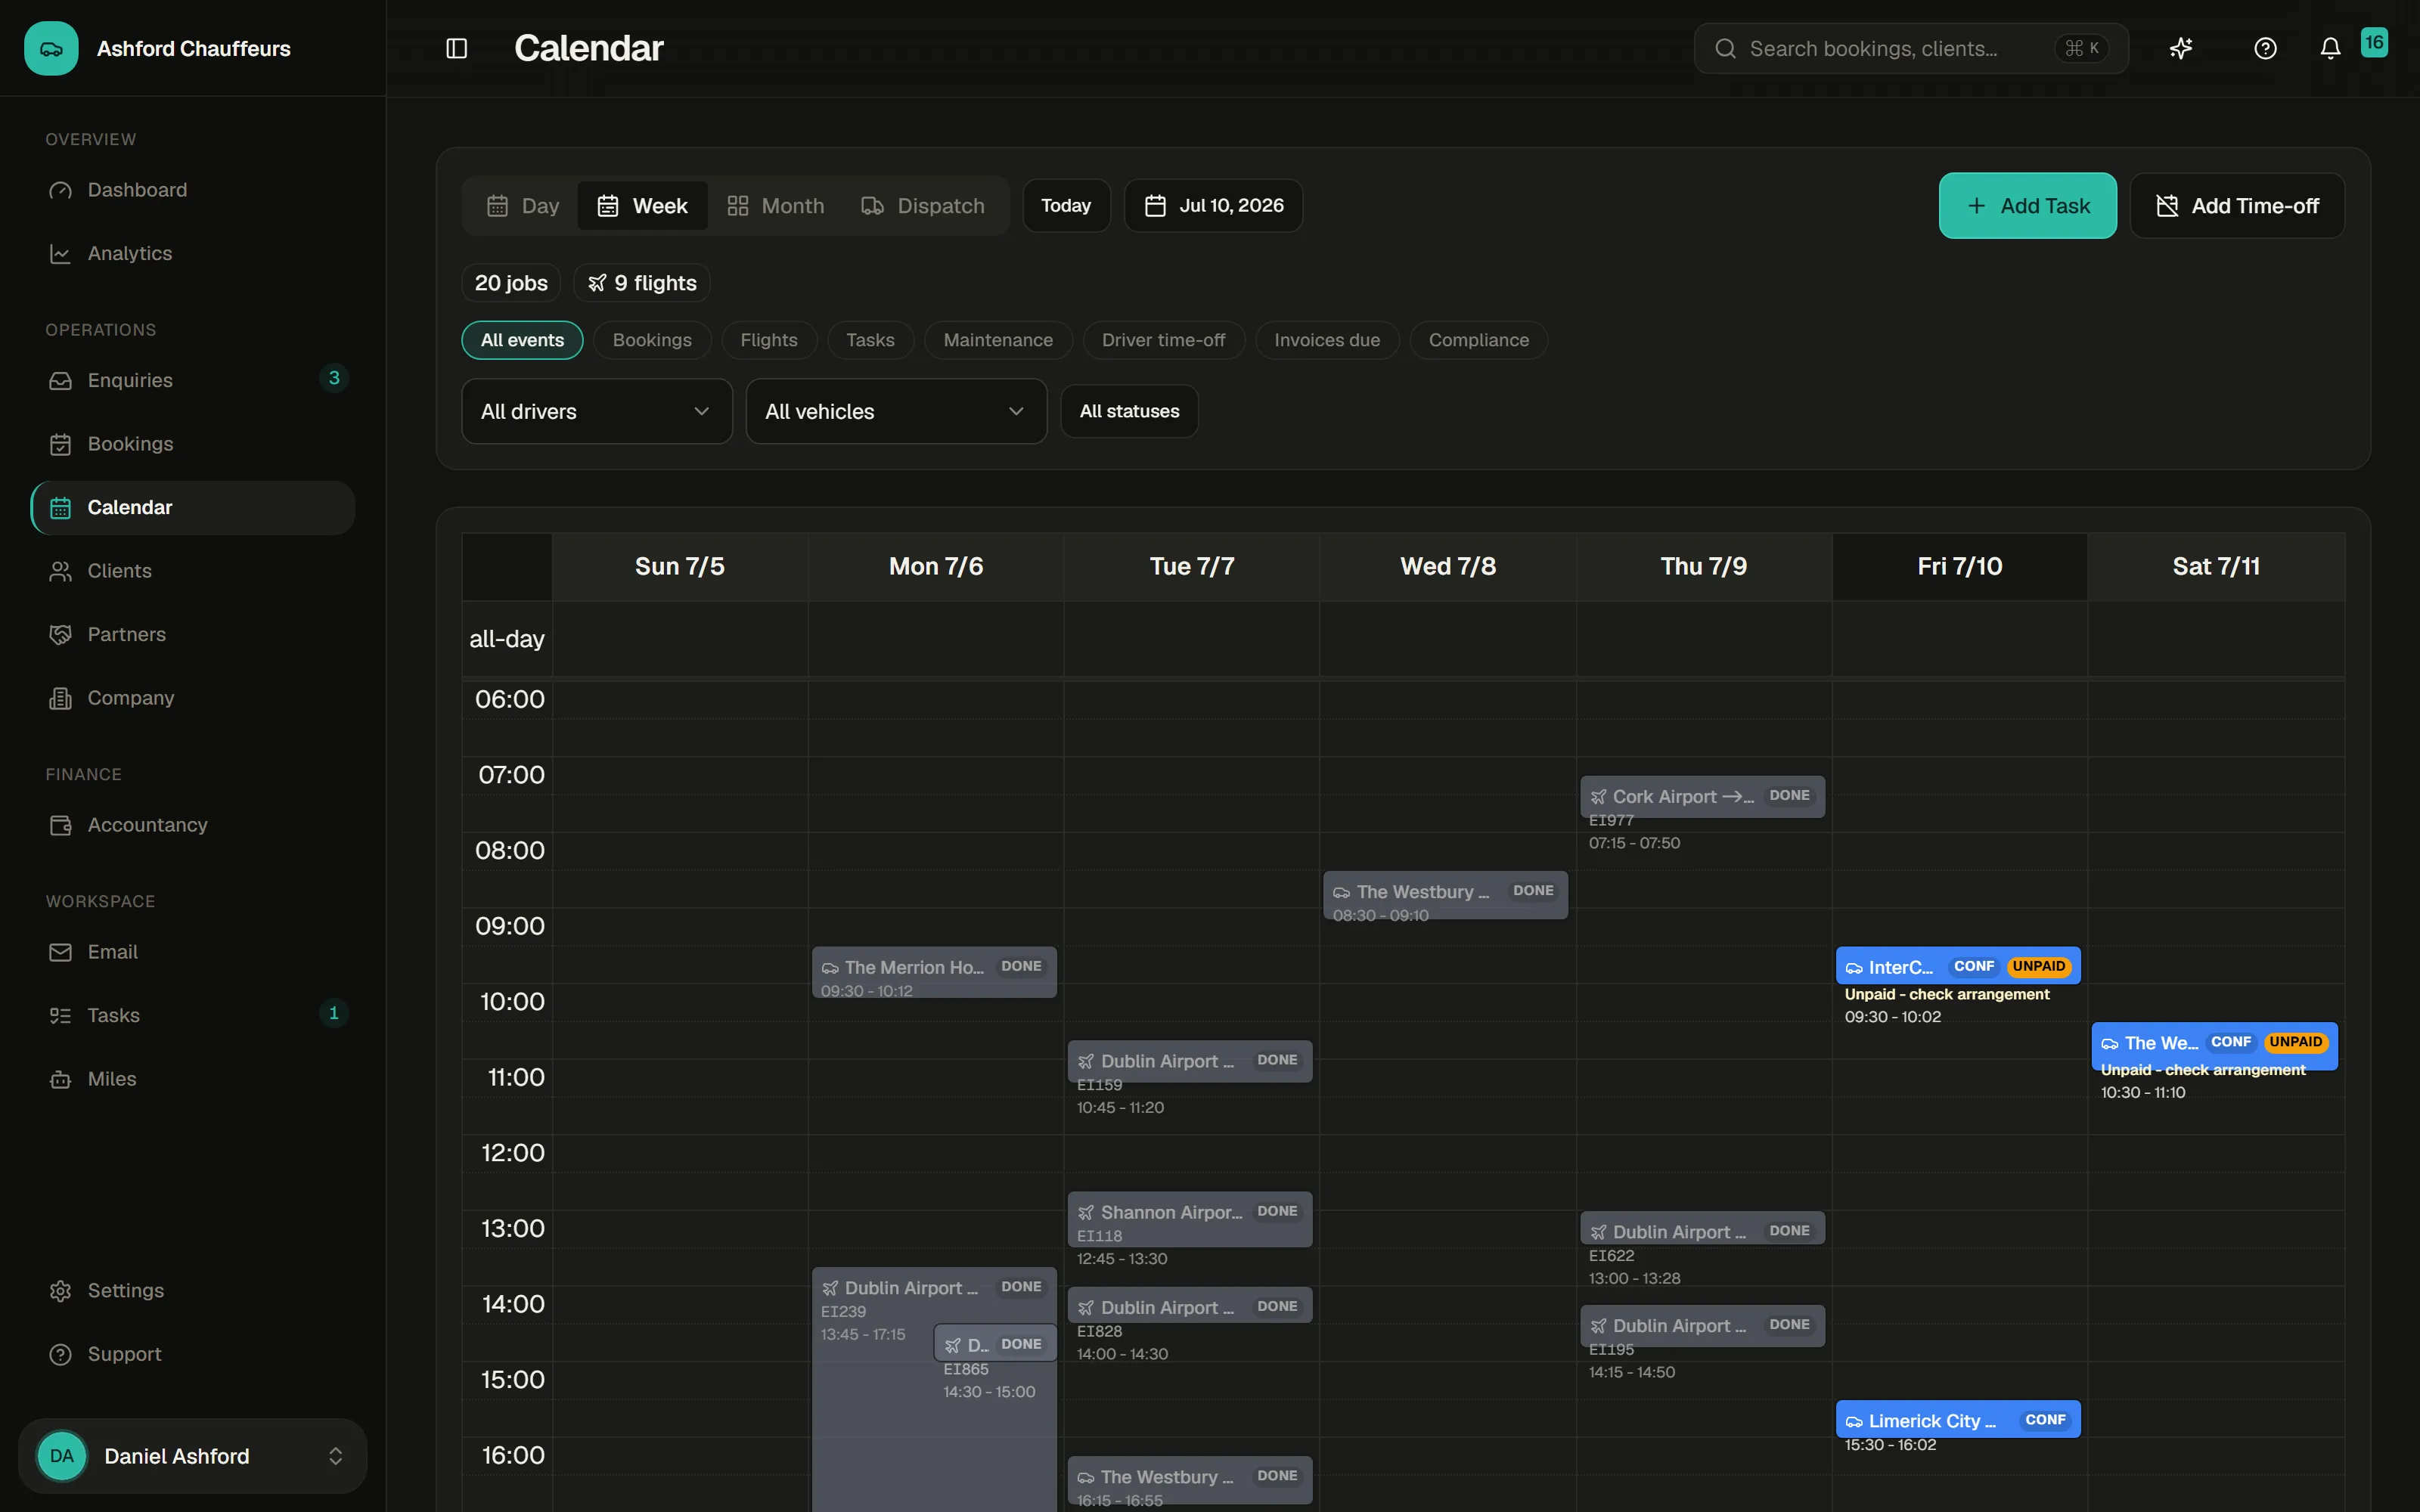Click the search magnifier icon
Image resolution: width=2420 pixels, height=1512 pixels.
pos(1725,48)
